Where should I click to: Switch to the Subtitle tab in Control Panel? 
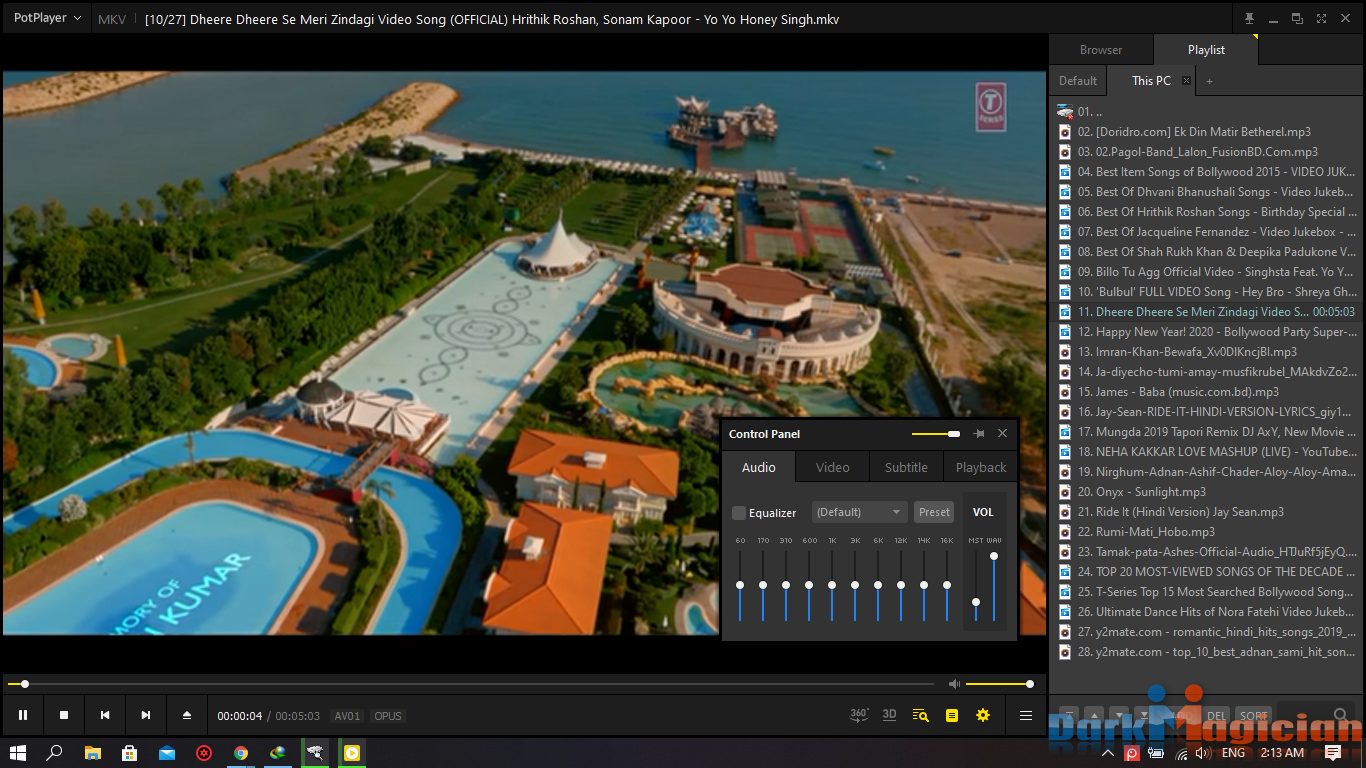click(x=906, y=467)
